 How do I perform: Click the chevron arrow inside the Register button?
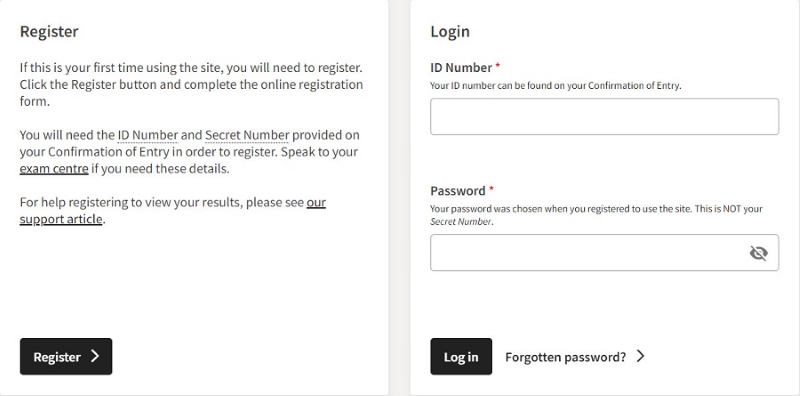(x=95, y=356)
